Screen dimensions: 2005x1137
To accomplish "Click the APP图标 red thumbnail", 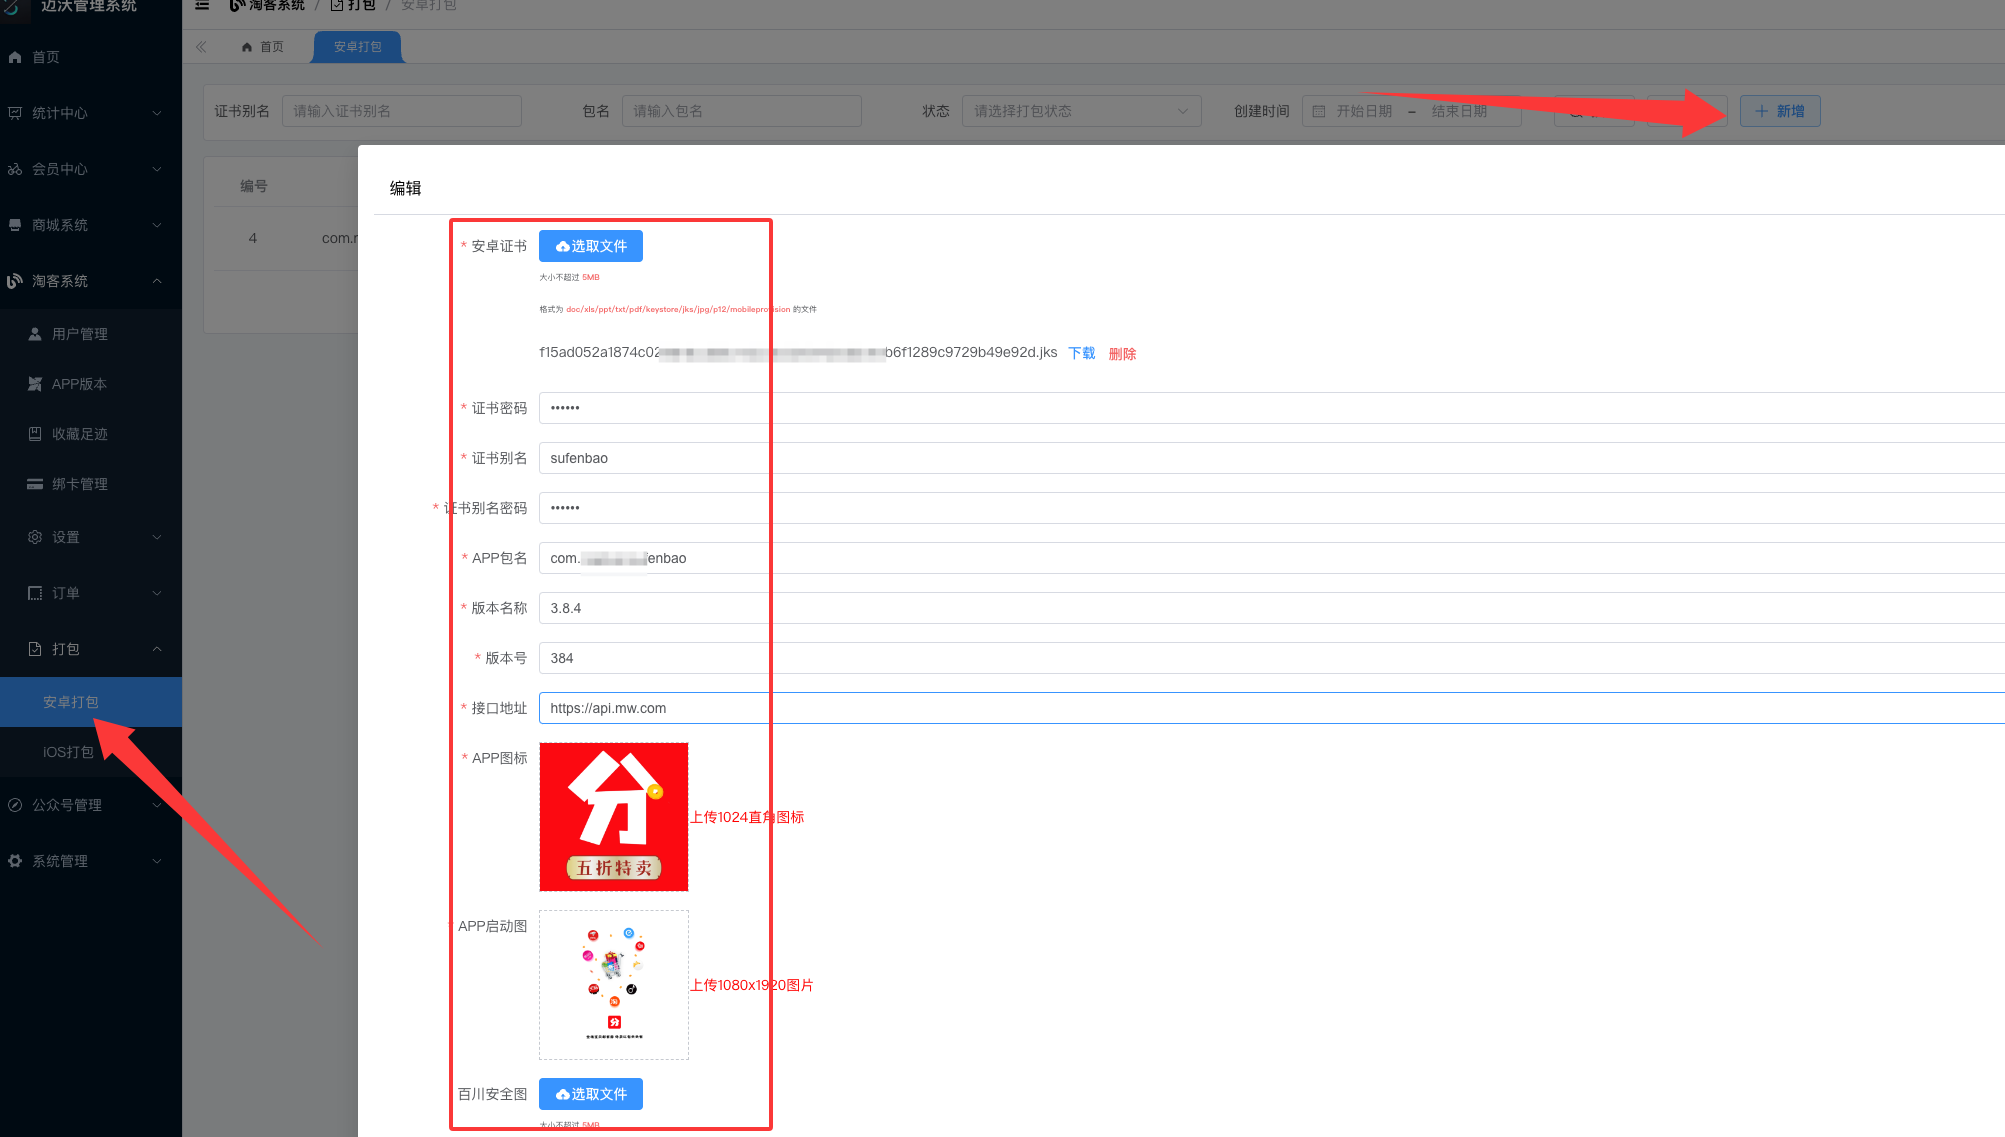I will pos(613,817).
